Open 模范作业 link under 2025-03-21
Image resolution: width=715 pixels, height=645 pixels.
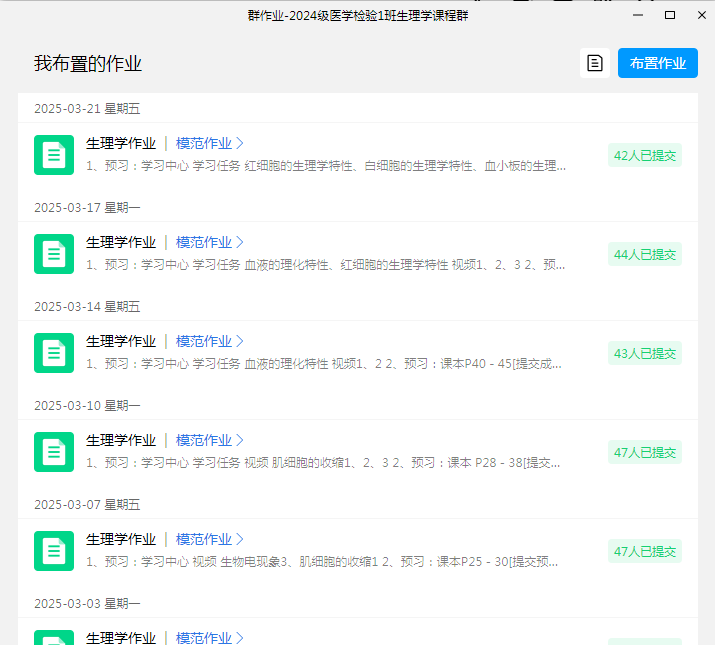(204, 143)
